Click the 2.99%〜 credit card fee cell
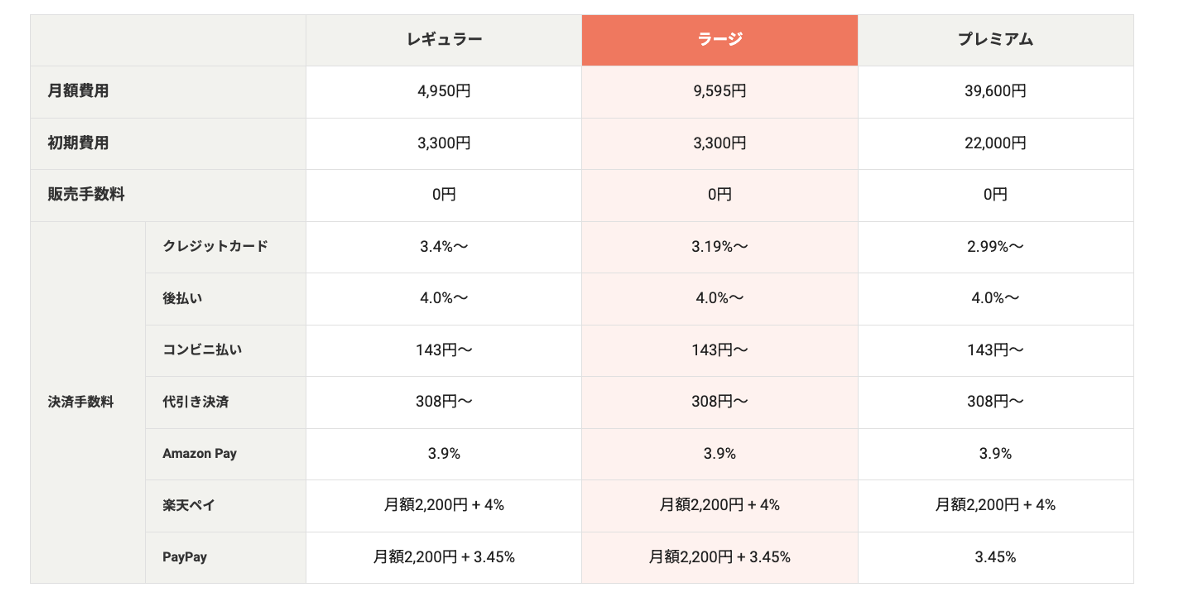 click(x=995, y=246)
